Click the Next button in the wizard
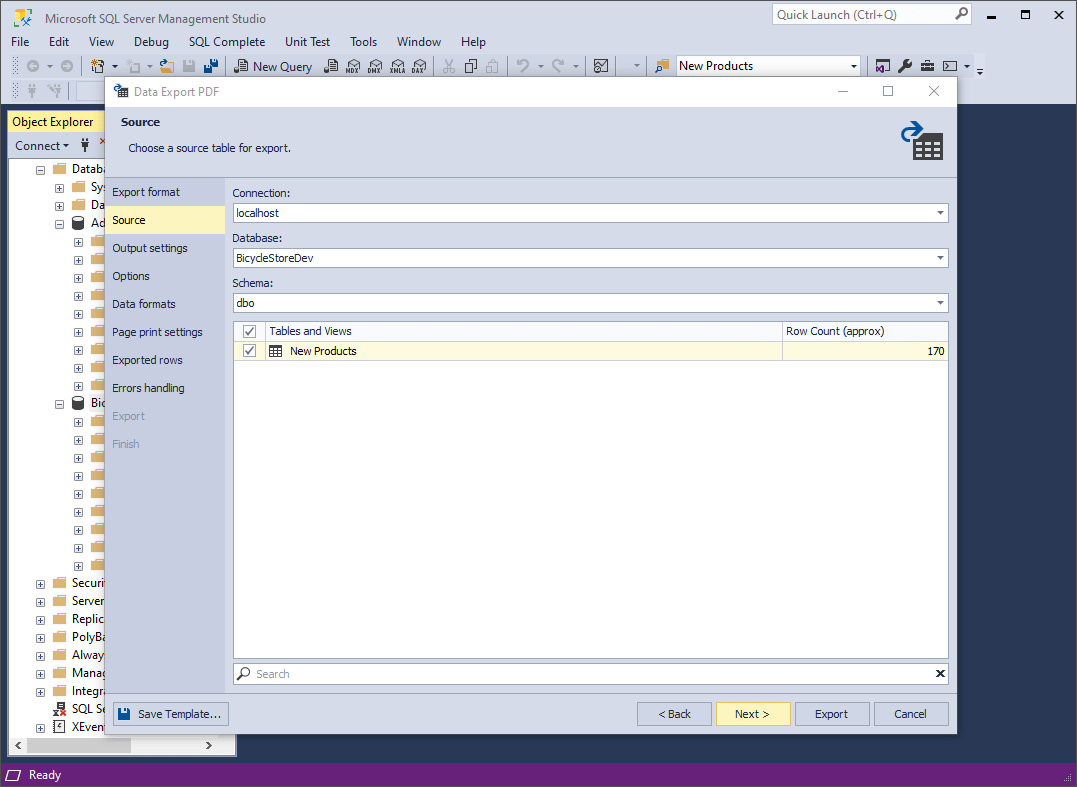The width and height of the screenshot is (1077, 787). pyautogui.click(x=753, y=713)
